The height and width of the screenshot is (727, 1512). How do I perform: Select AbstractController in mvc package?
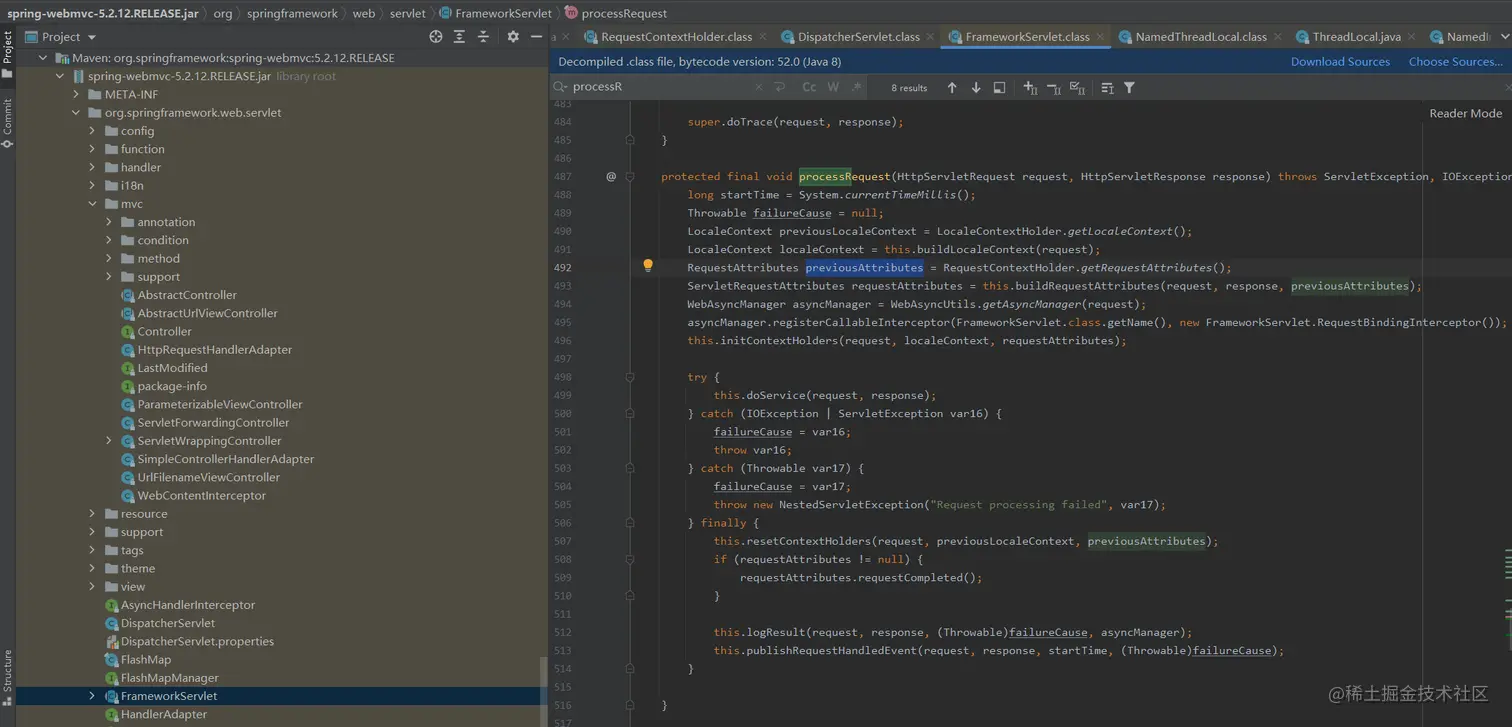click(x=187, y=295)
